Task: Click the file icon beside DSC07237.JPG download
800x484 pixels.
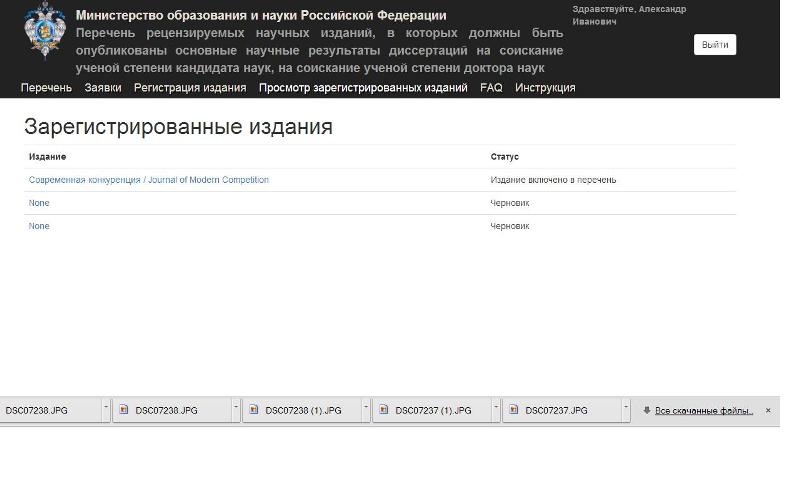Action: point(514,410)
